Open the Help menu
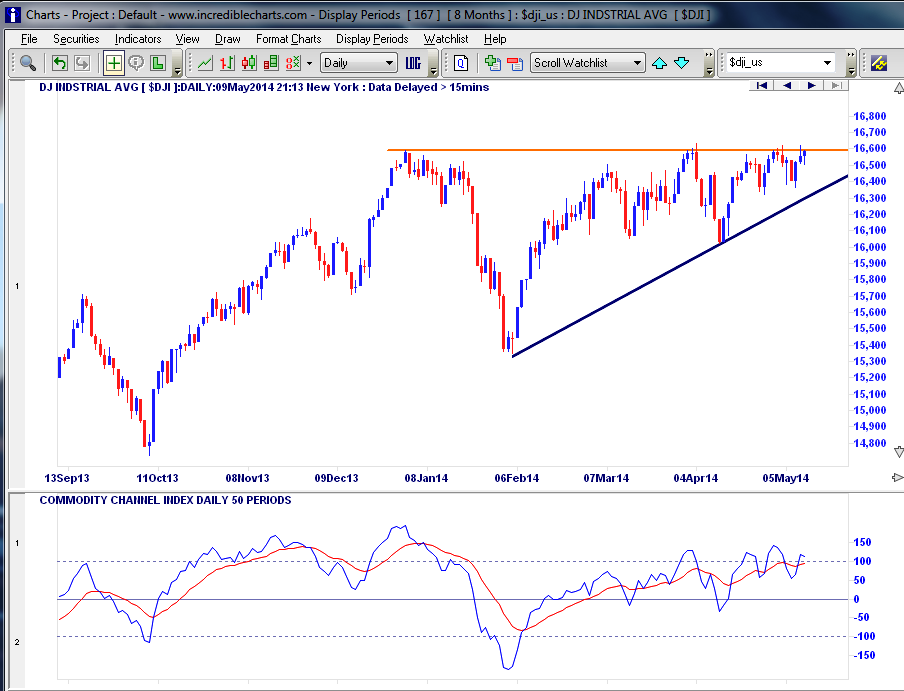The image size is (904, 691). (495, 39)
